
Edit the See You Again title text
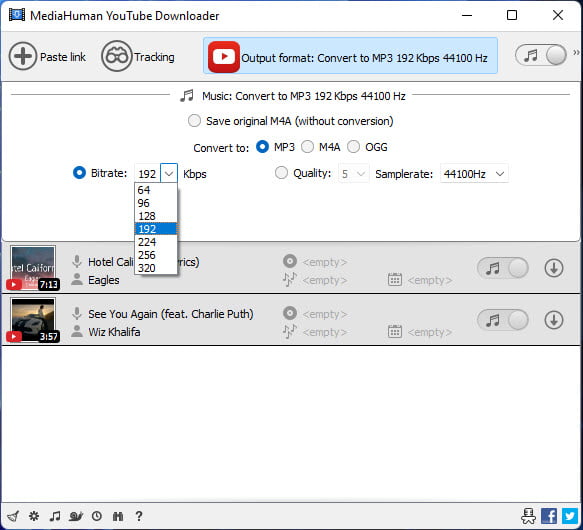(x=171, y=314)
